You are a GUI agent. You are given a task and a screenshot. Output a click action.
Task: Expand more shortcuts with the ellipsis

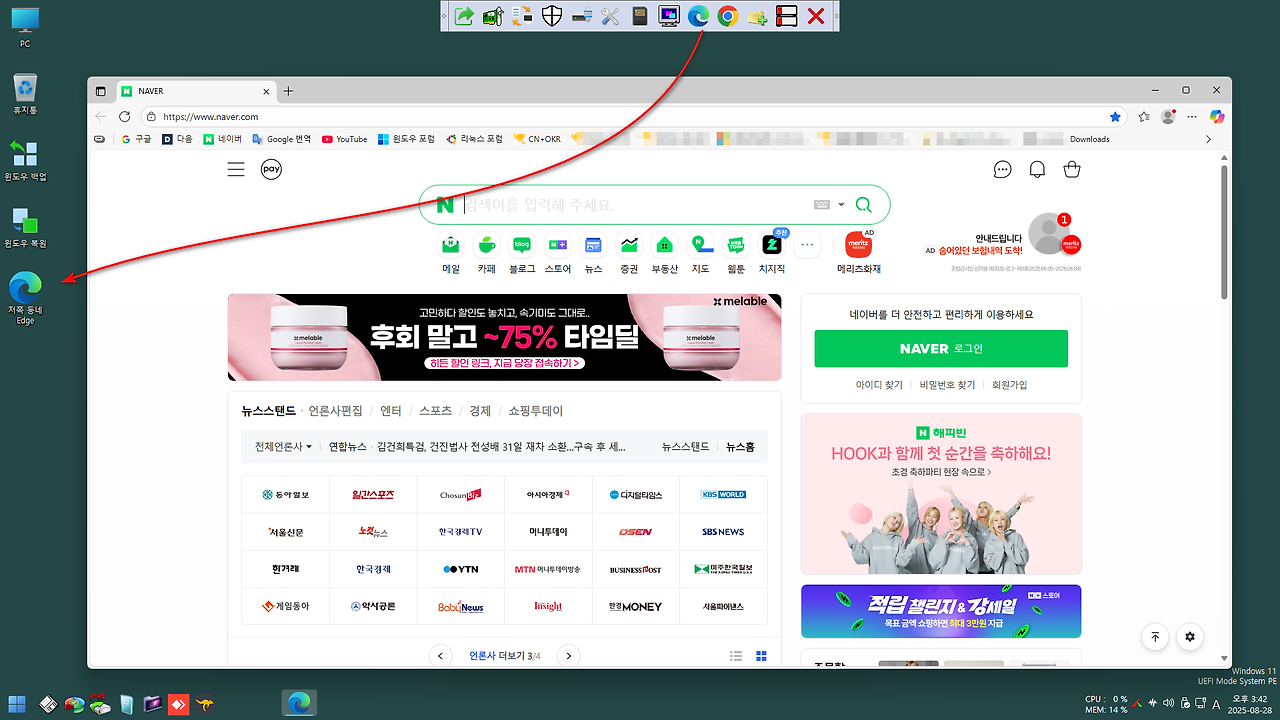point(808,244)
